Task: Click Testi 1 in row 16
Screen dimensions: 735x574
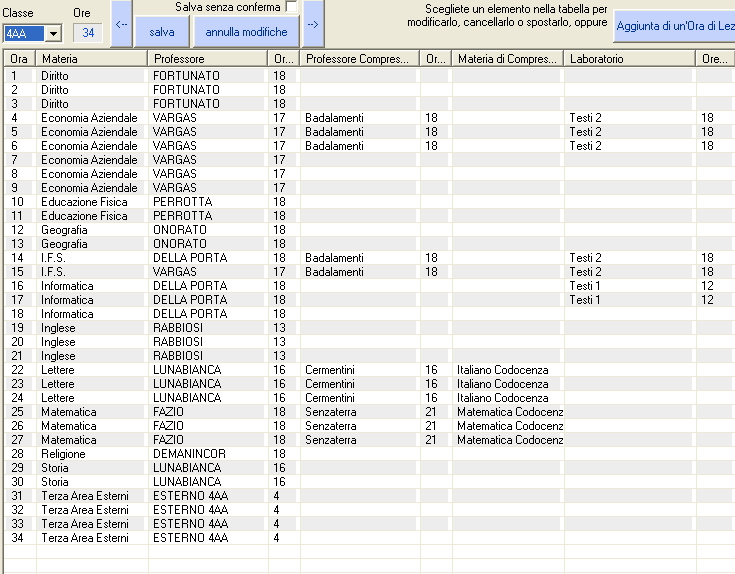Action: (585, 286)
